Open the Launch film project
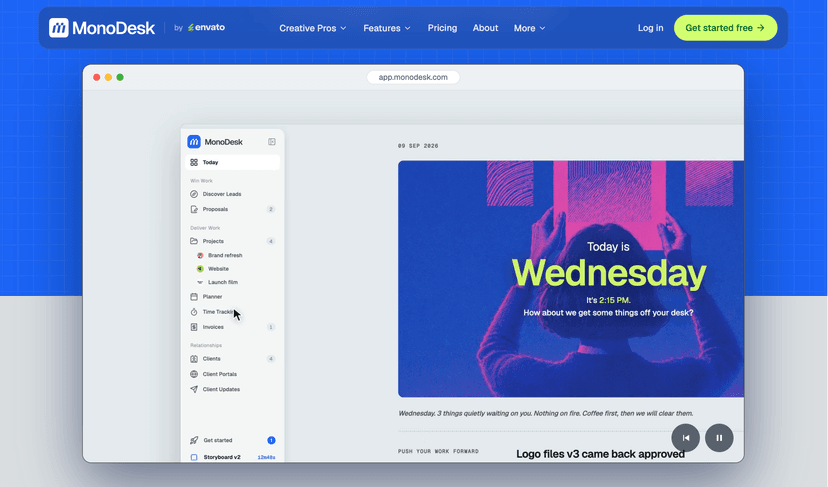828x487 pixels. [x=222, y=282]
